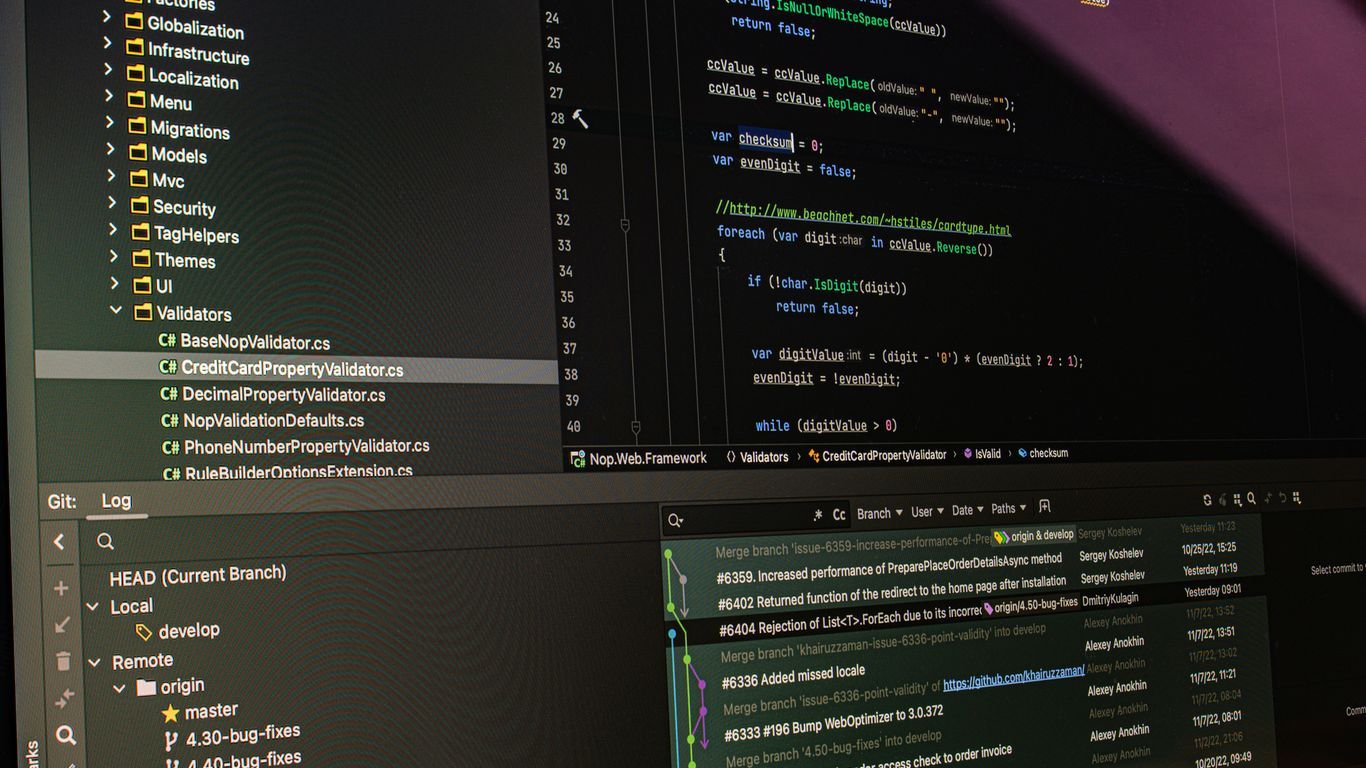The width and height of the screenshot is (1366, 768).
Task: Click the back arrow icon in Git panel
Action: 59,541
